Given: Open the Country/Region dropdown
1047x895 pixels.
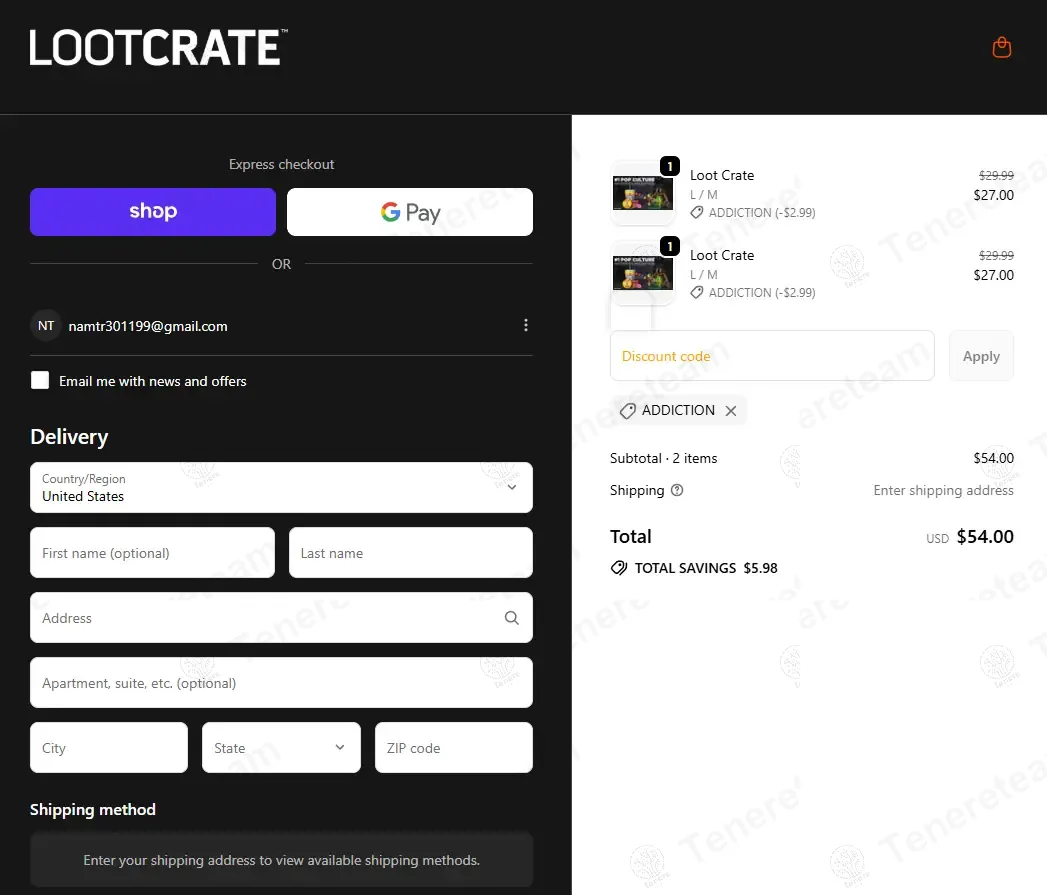Looking at the screenshot, I should coord(281,488).
